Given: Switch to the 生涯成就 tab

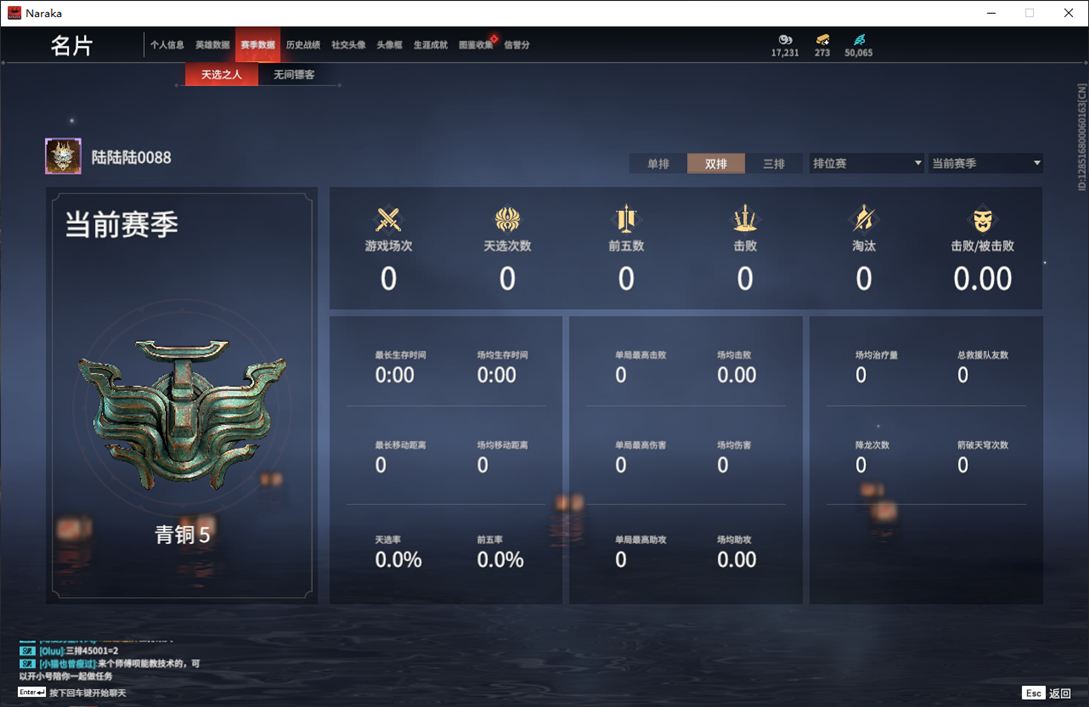Looking at the screenshot, I should (431, 45).
